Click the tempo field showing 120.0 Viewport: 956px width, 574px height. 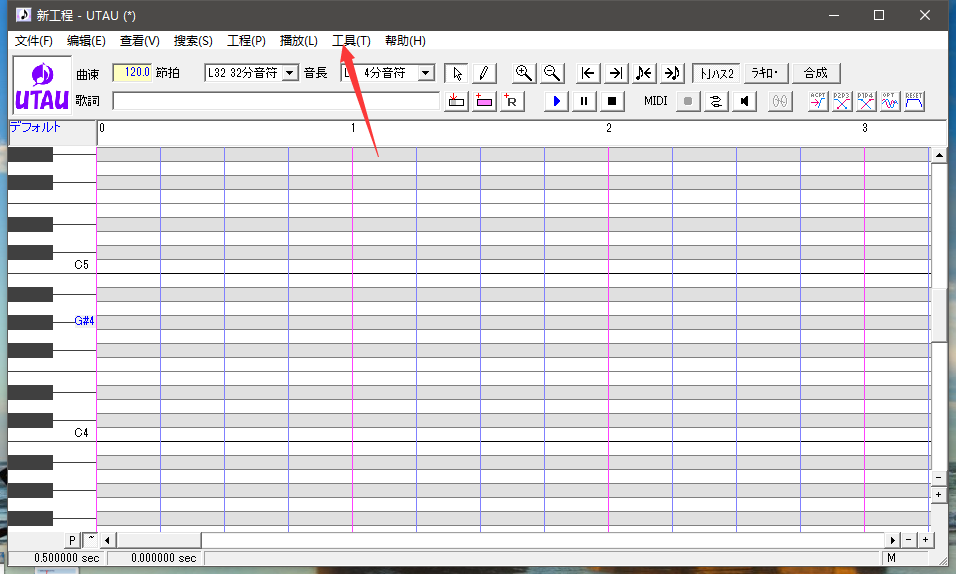pyautogui.click(x=132, y=73)
